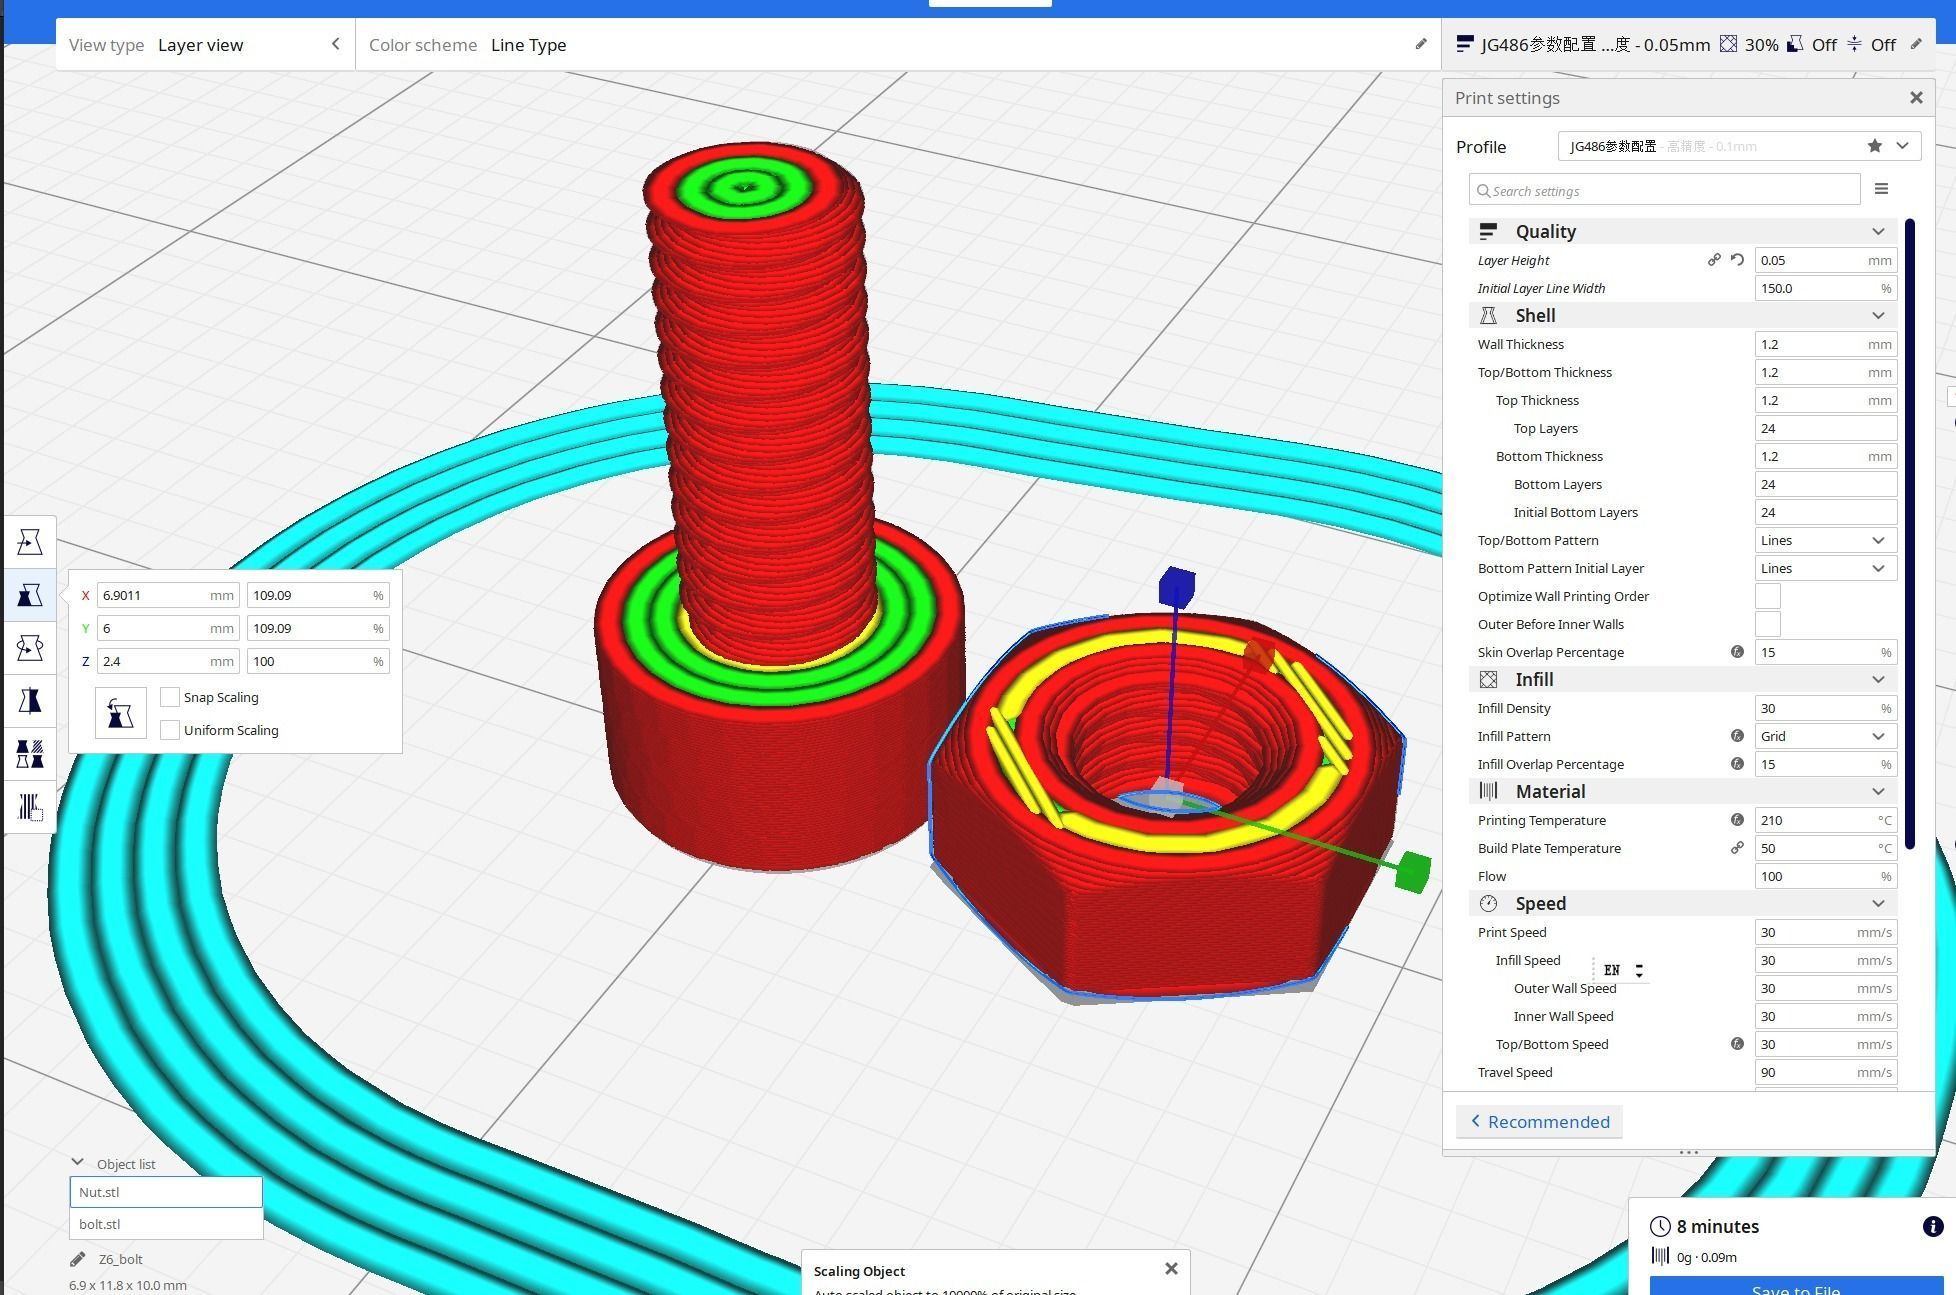Open the View type selector
1956x1295 pixels.
pyautogui.click(x=200, y=45)
